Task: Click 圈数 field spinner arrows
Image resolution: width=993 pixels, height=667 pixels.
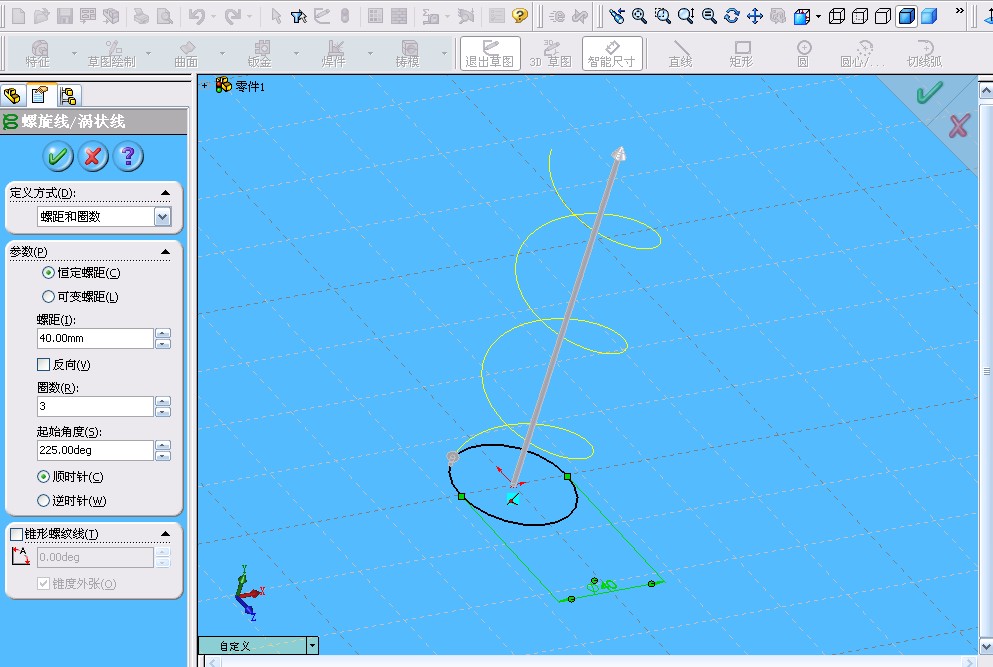Action: [163, 406]
